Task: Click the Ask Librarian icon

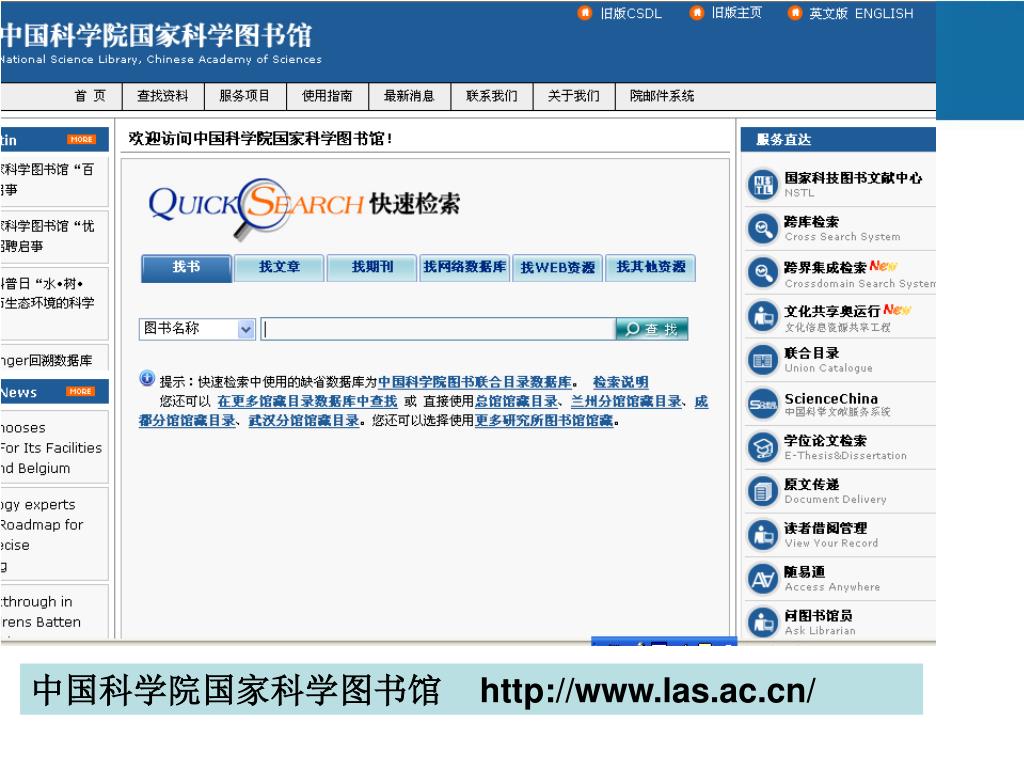Action: coord(762,622)
